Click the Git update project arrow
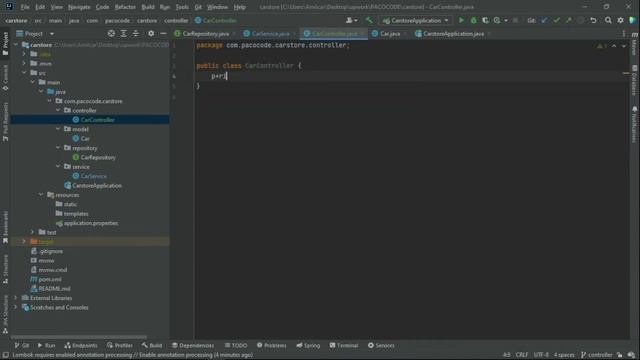Viewport: 640px width, 360px height. [544, 20]
